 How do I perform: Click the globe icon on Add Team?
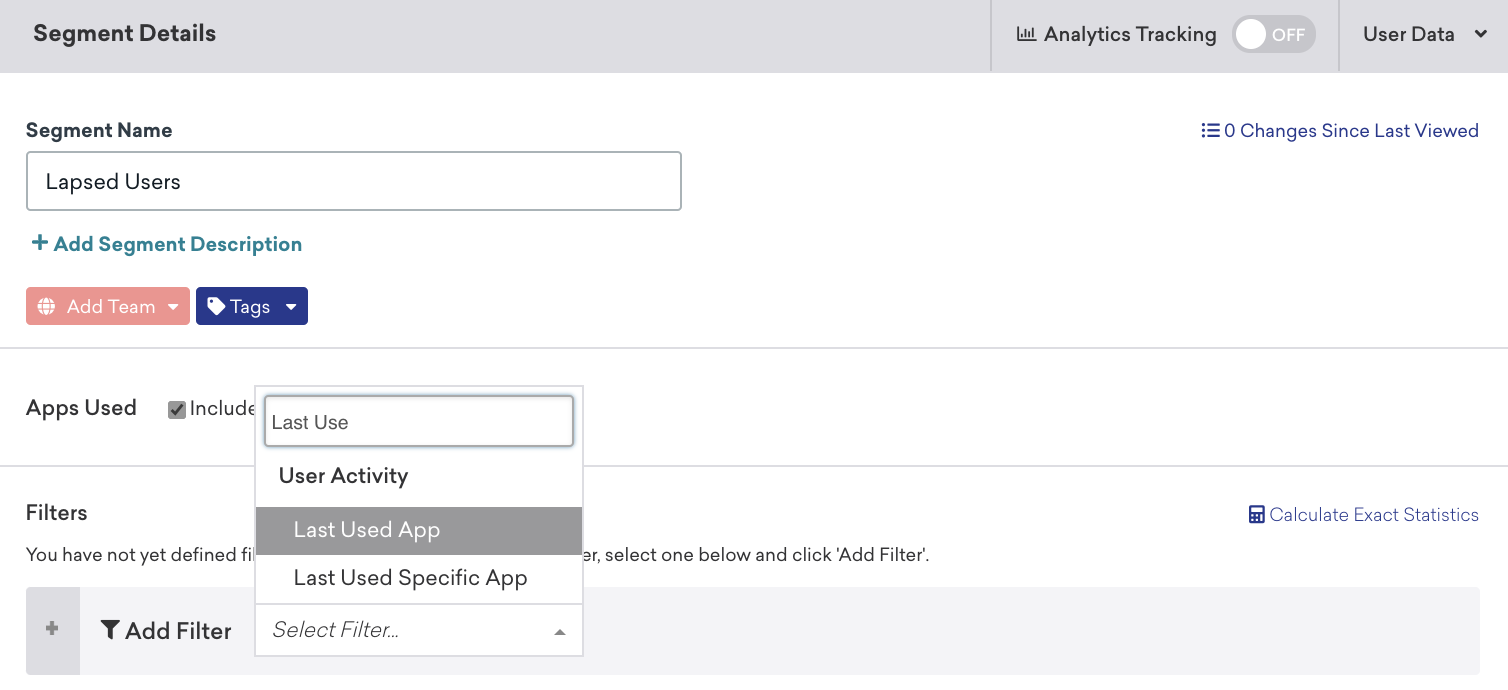[46, 307]
